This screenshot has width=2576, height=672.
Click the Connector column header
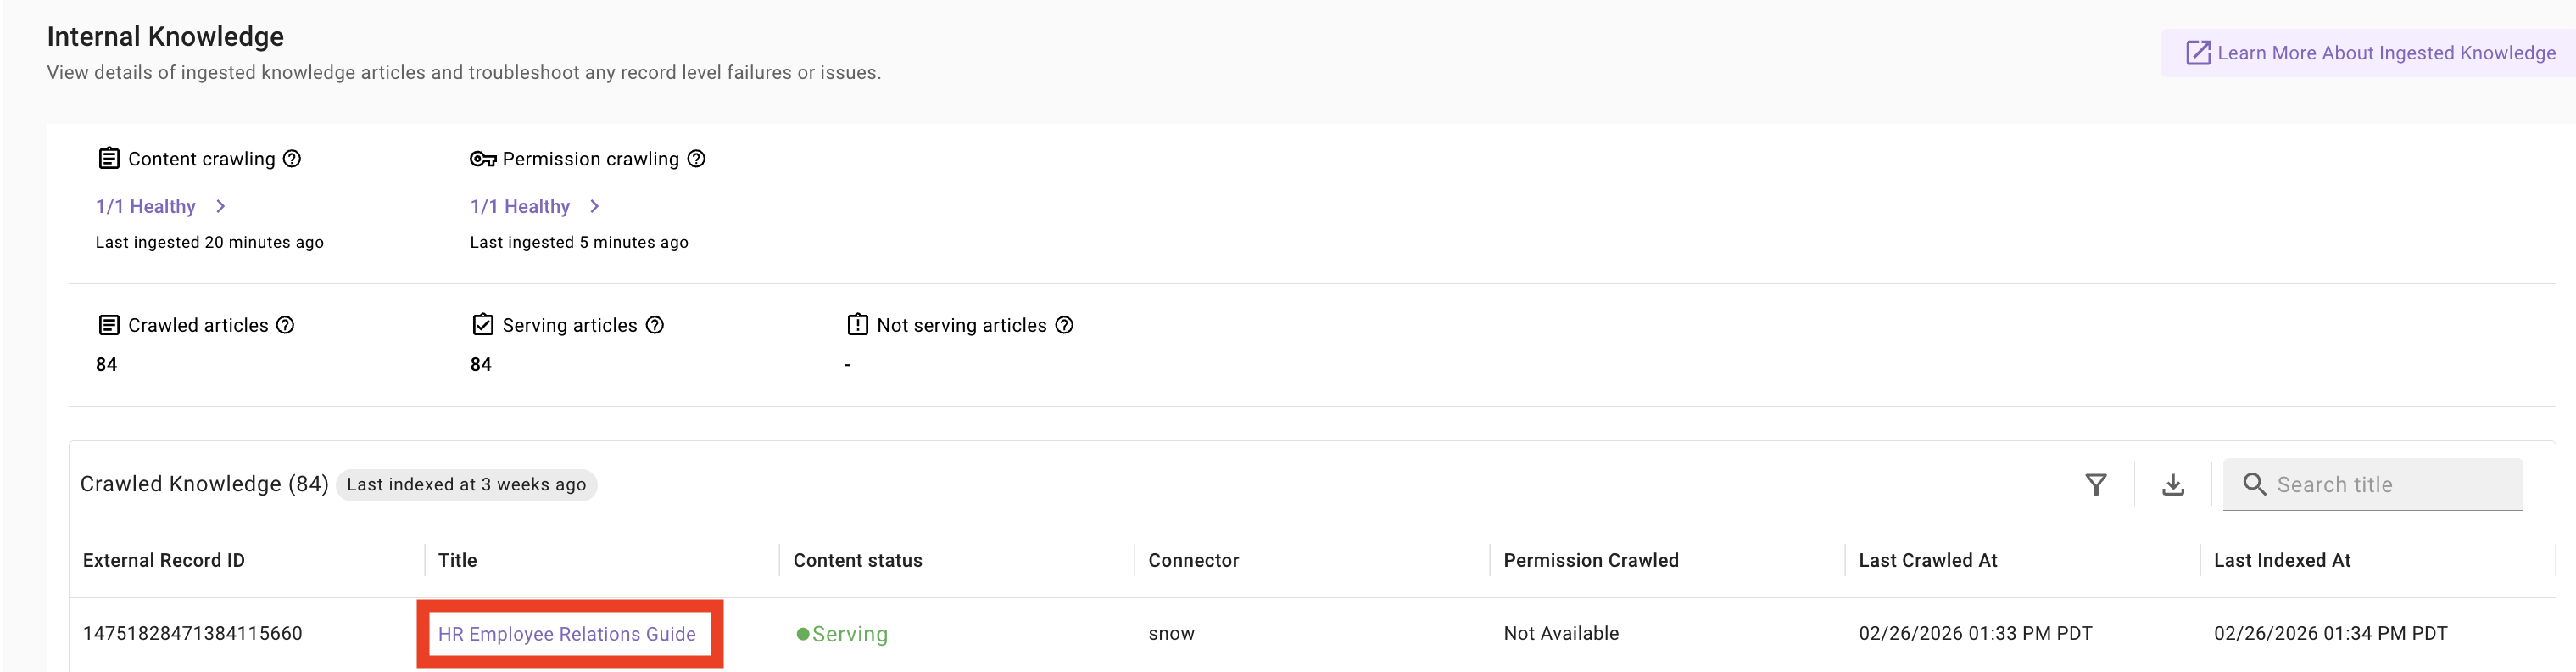pyautogui.click(x=1193, y=560)
